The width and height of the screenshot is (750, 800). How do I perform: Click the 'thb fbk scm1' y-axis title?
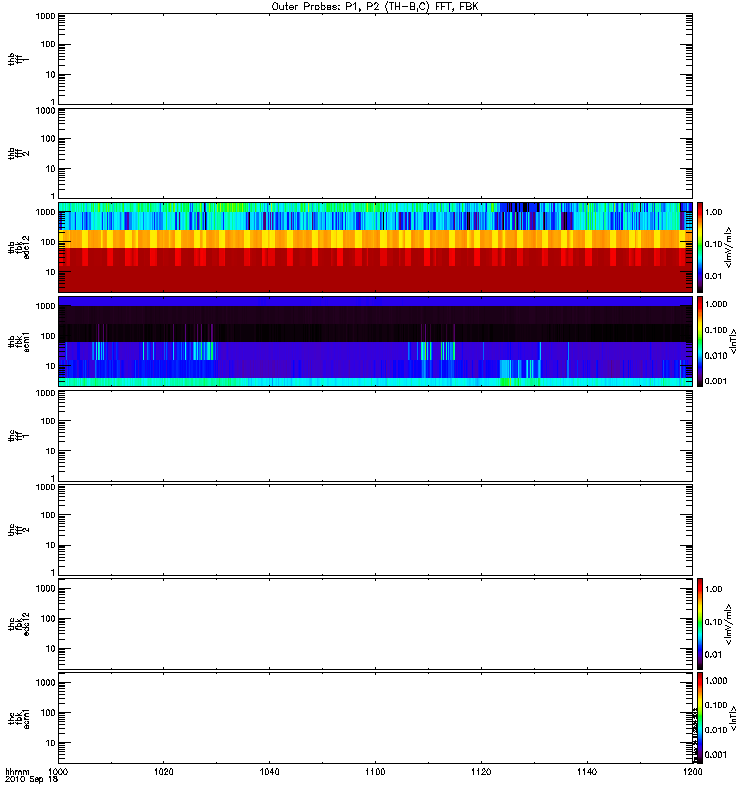pyautogui.click(x=19, y=341)
